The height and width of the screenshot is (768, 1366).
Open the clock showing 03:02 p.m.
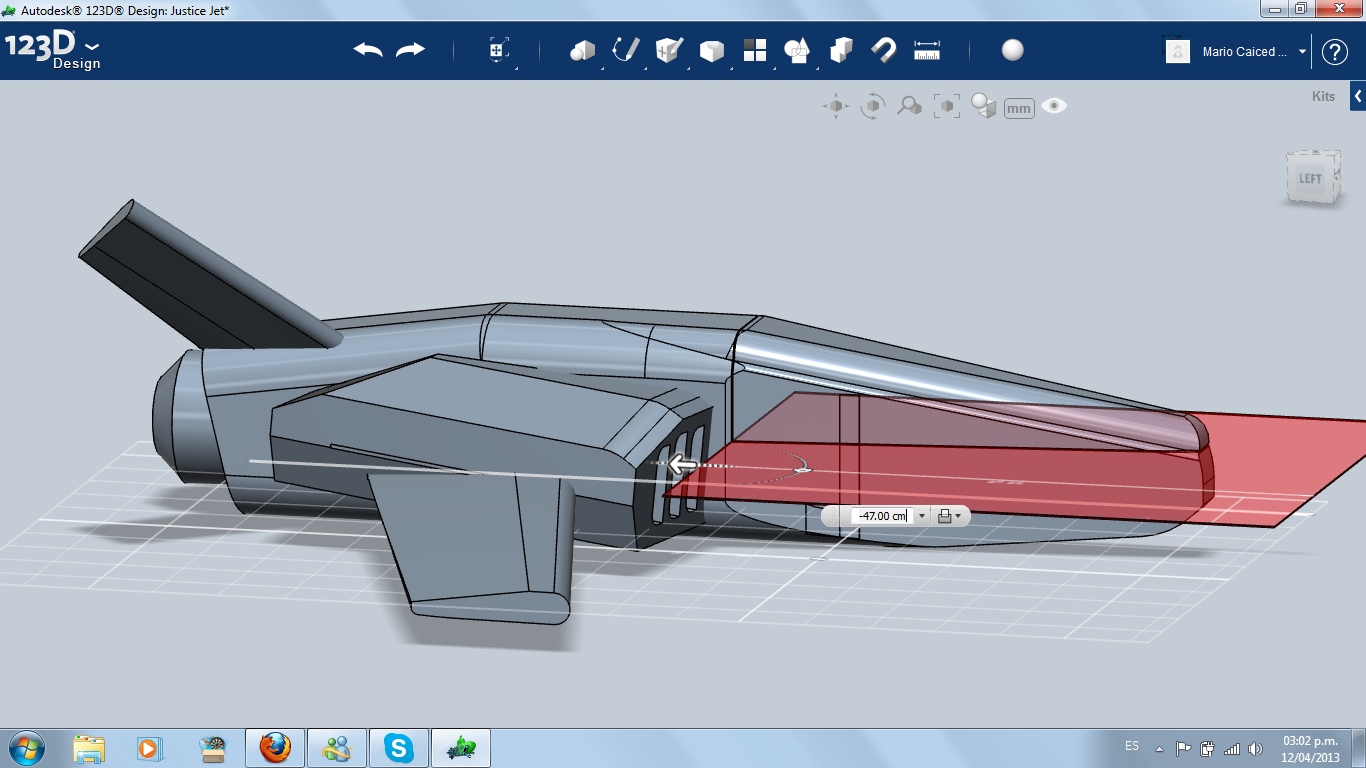[x=1310, y=748]
